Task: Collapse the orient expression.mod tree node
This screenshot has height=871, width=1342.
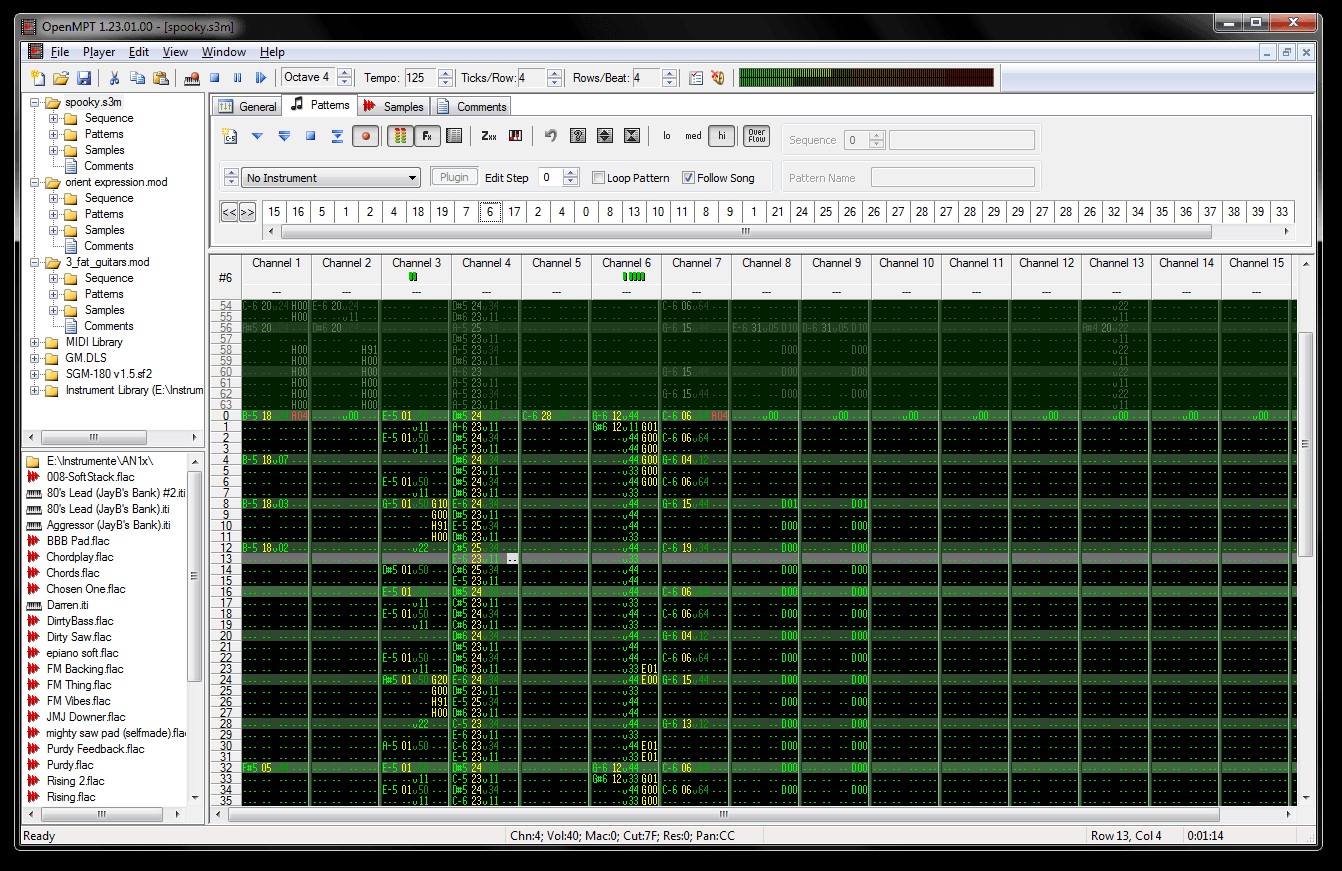Action: coord(36,183)
